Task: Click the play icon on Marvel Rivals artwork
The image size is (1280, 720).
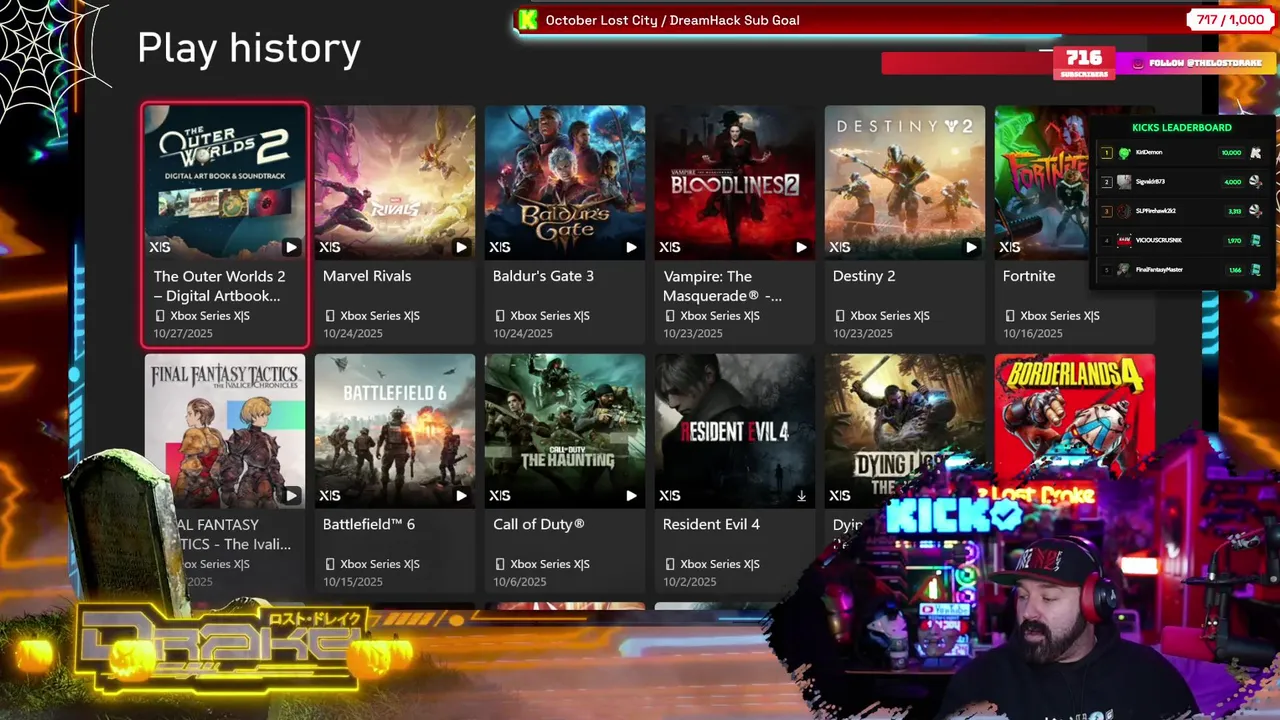Action: tap(461, 247)
